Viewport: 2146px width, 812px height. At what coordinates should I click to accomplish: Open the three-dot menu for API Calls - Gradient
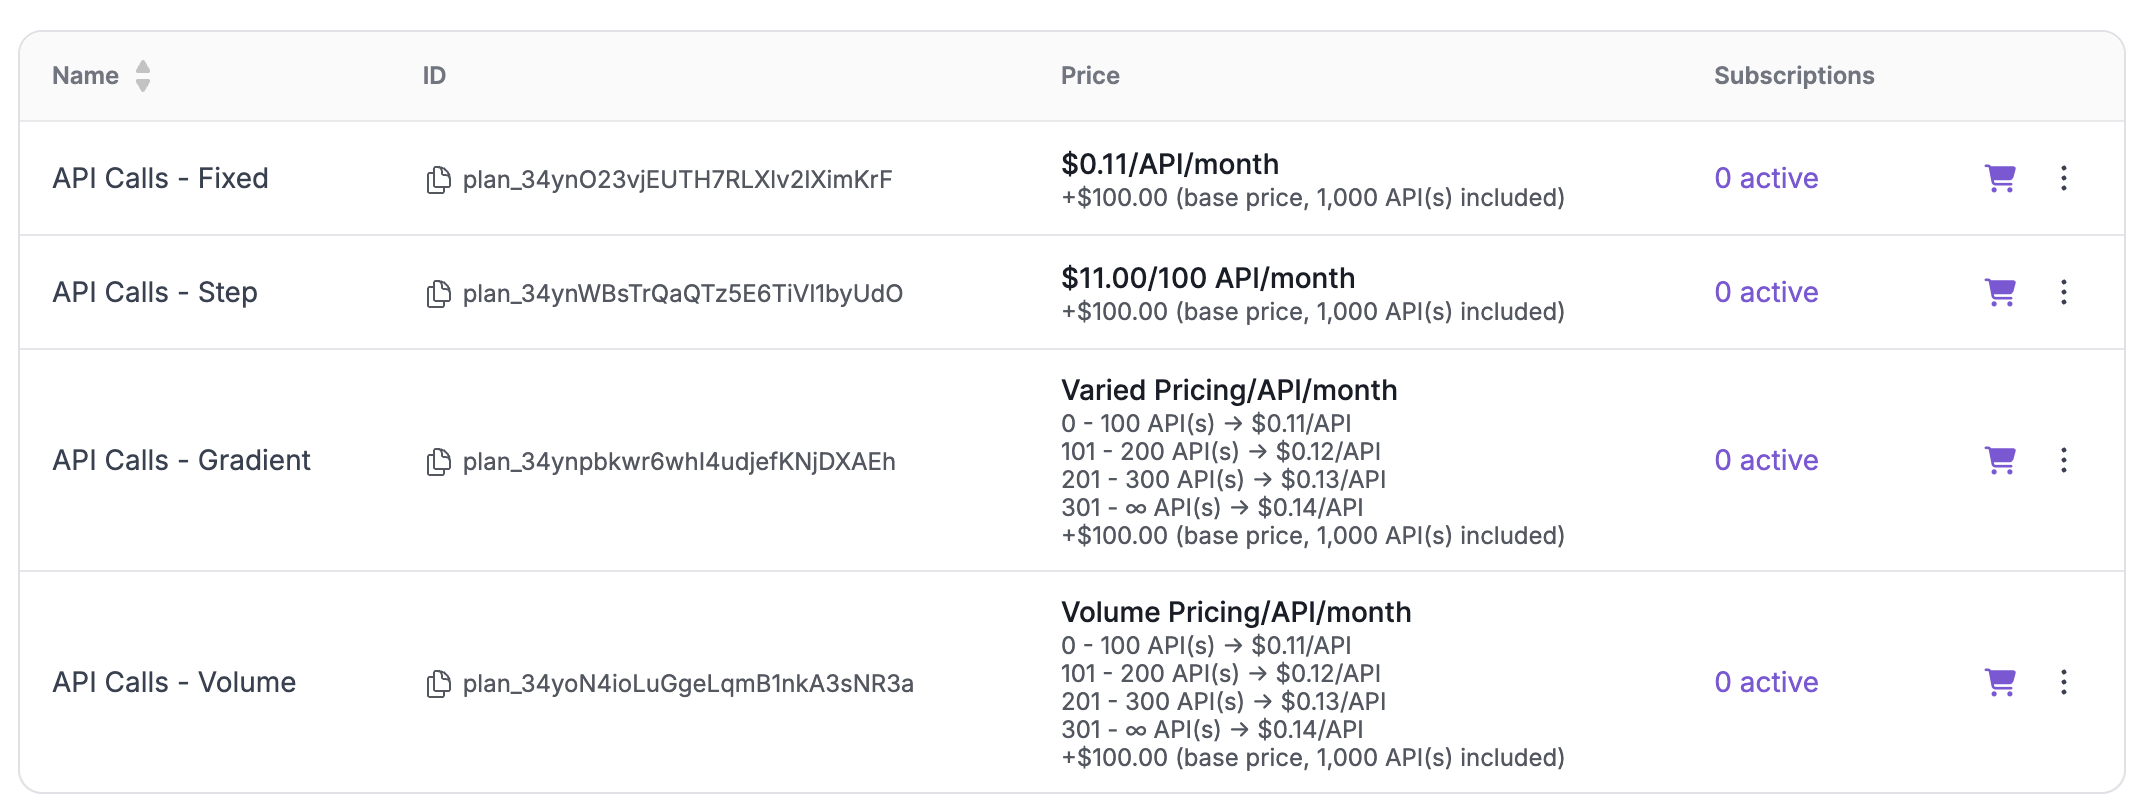[x=2064, y=461]
